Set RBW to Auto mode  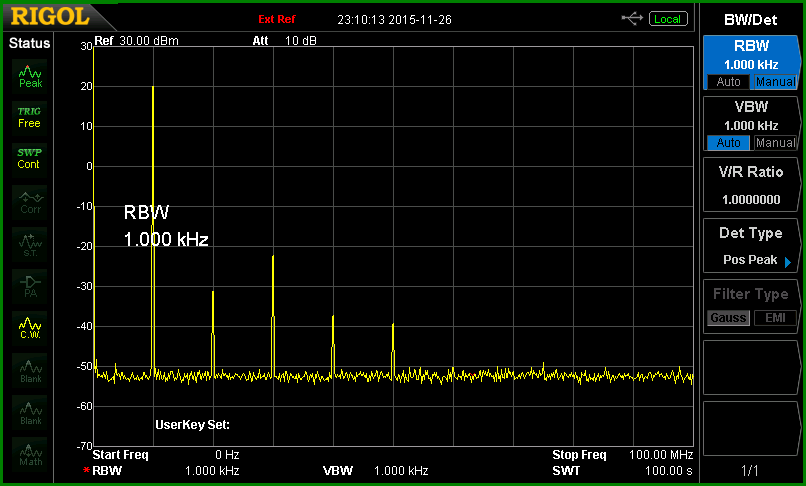(728, 82)
